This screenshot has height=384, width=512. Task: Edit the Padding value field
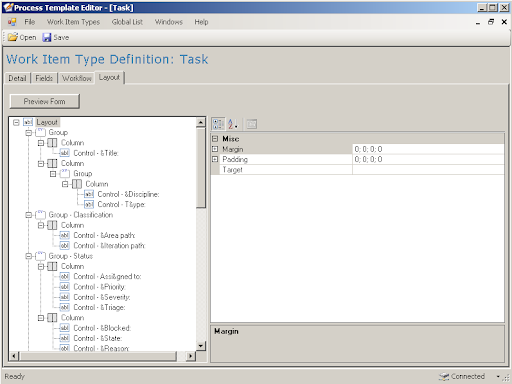[428, 159]
